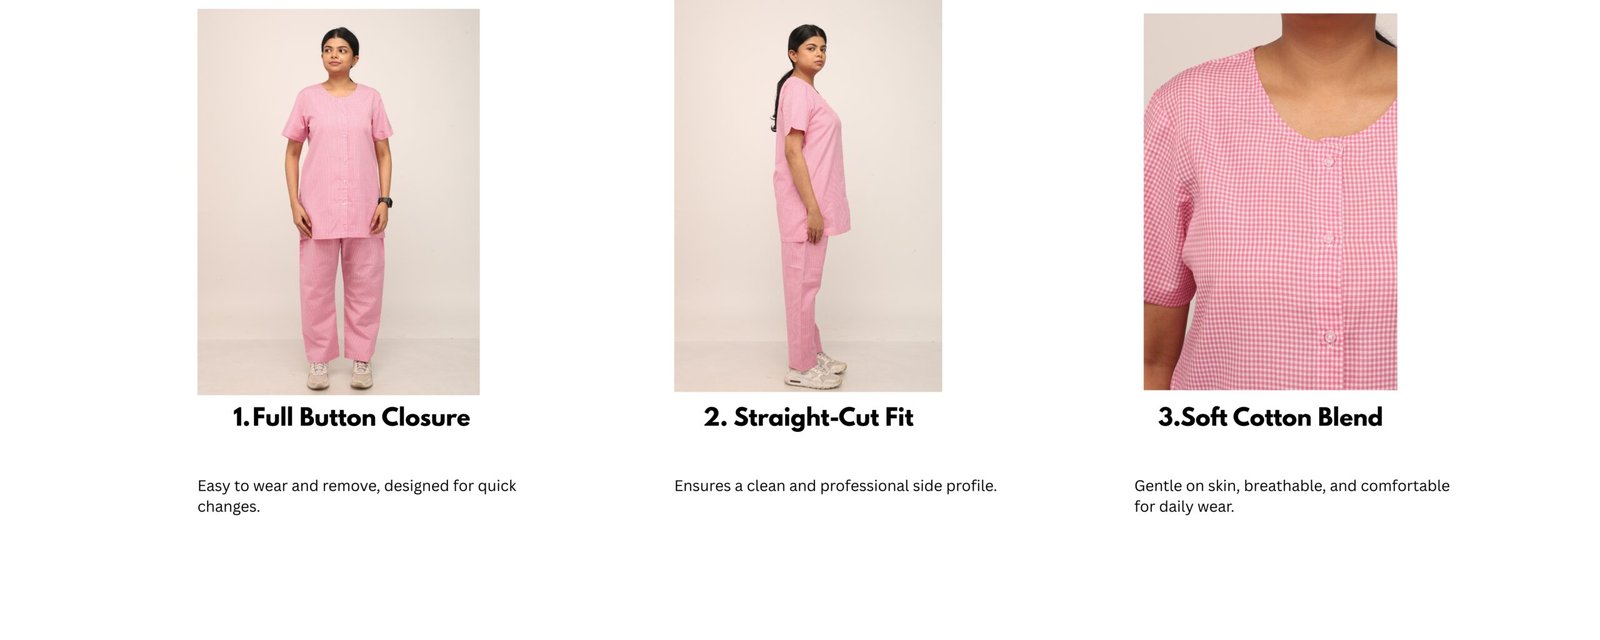
Task: Click the pink trousers in the front-view photo
Action: pos(342,298)
